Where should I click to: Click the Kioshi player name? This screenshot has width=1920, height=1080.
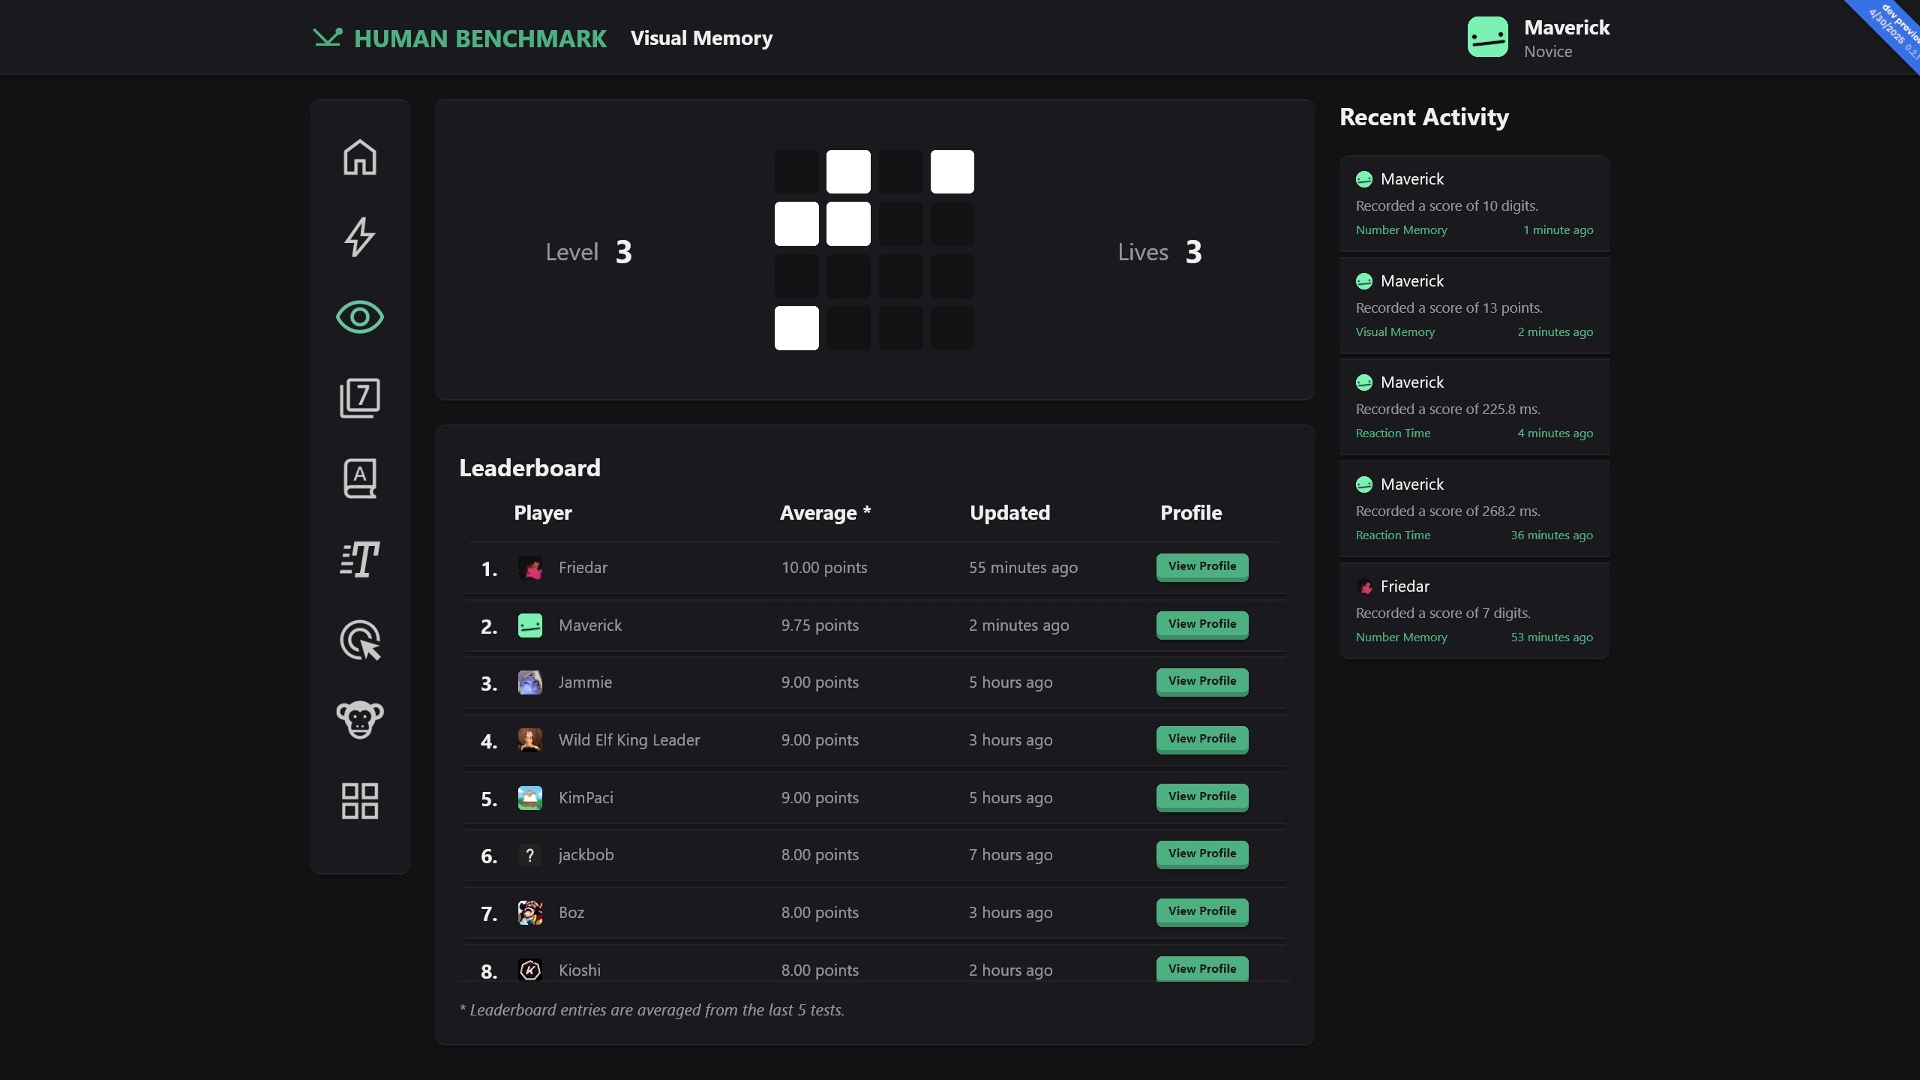tap(580, 970)
